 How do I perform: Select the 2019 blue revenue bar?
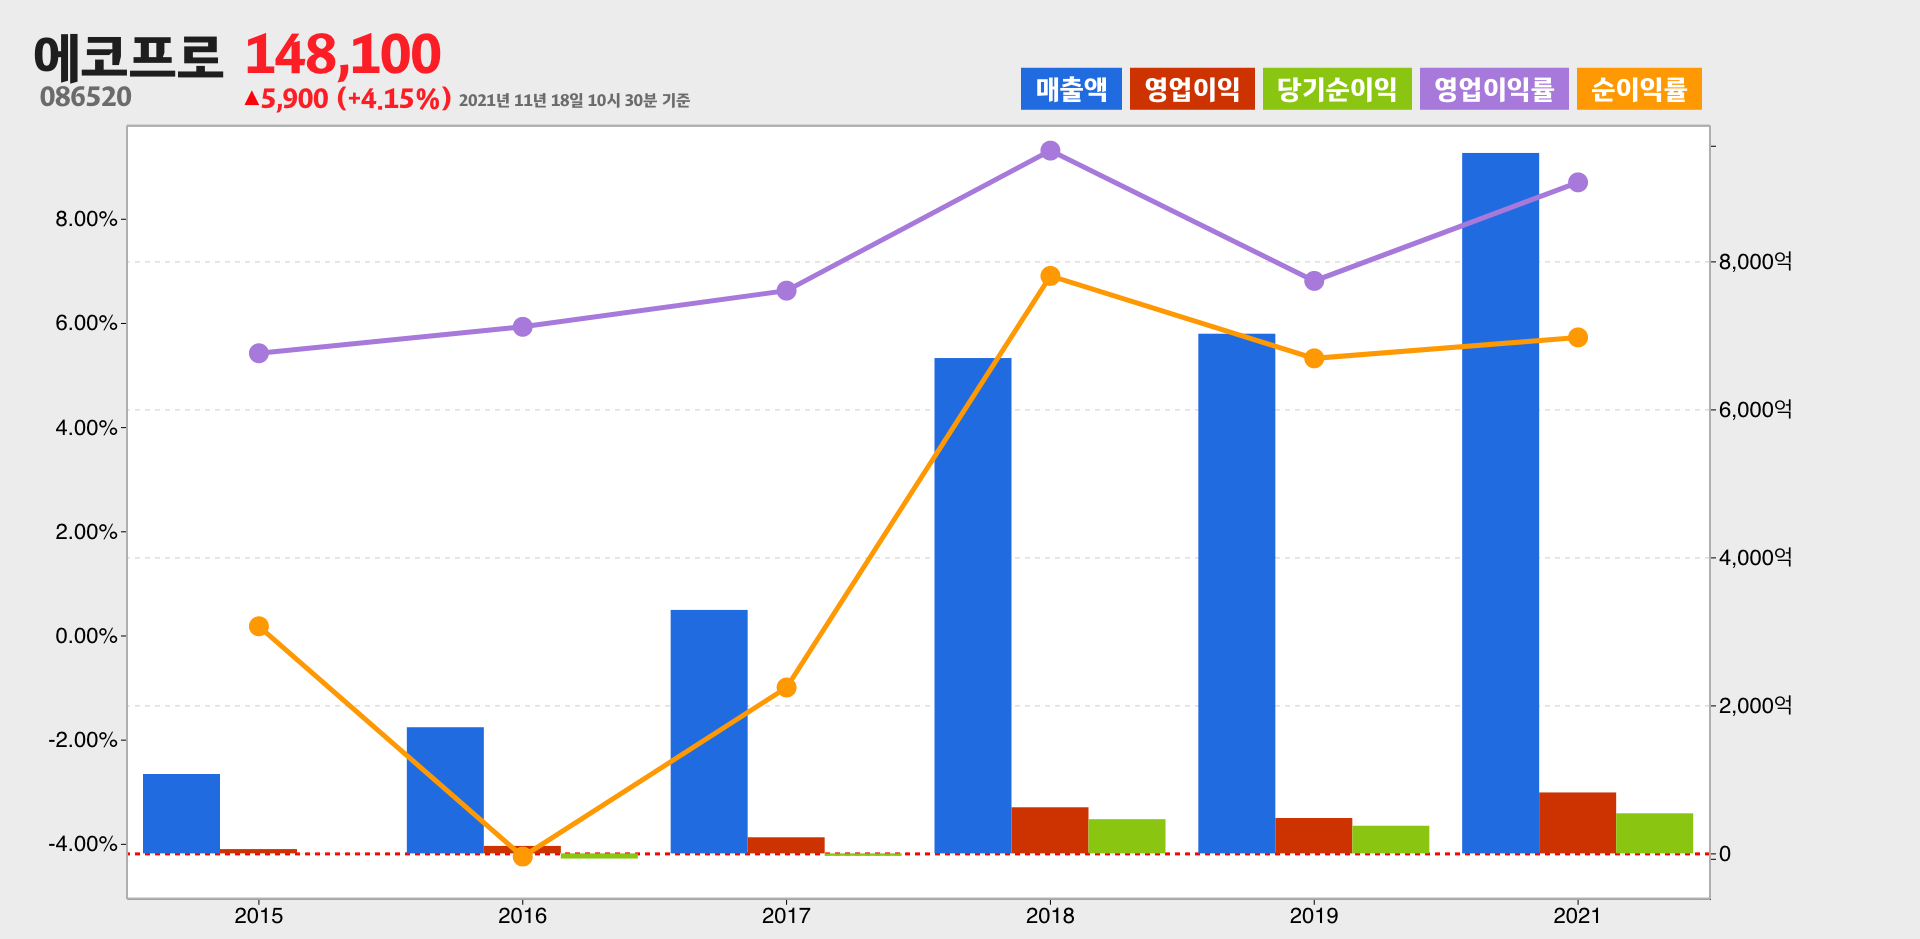(x=1237, y=594)
